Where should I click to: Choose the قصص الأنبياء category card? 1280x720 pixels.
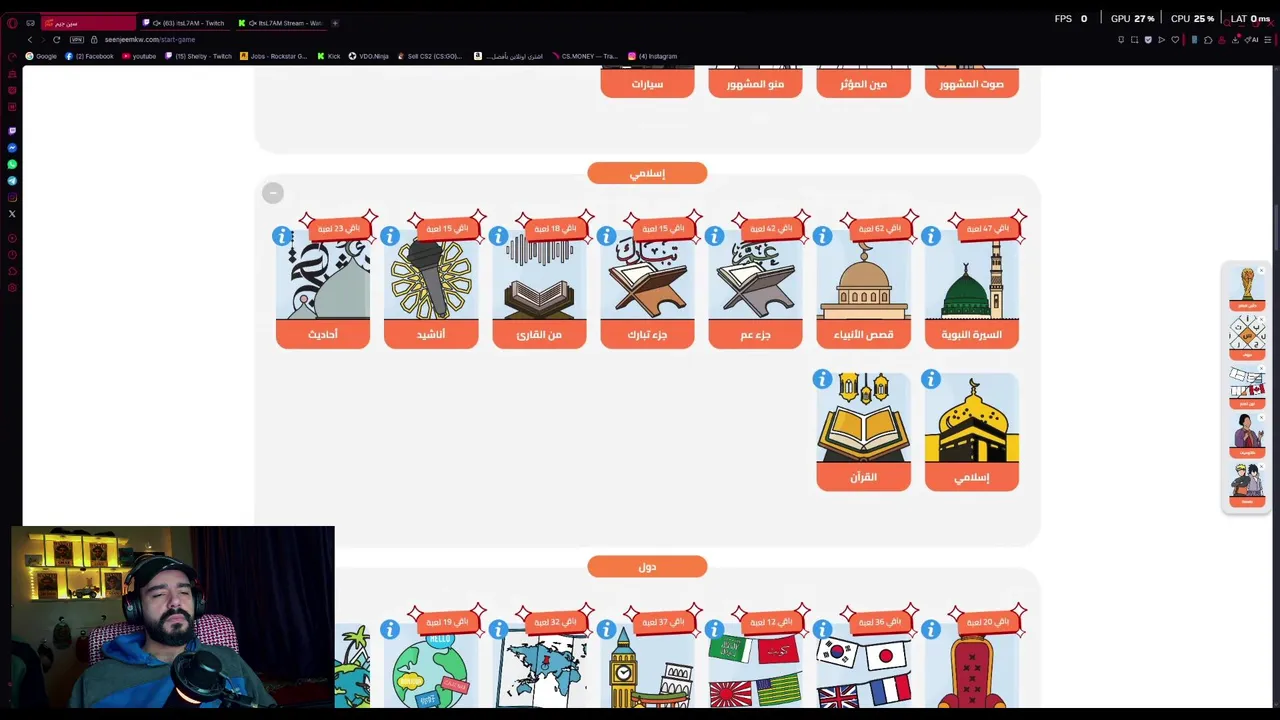[x=863, y=289]
